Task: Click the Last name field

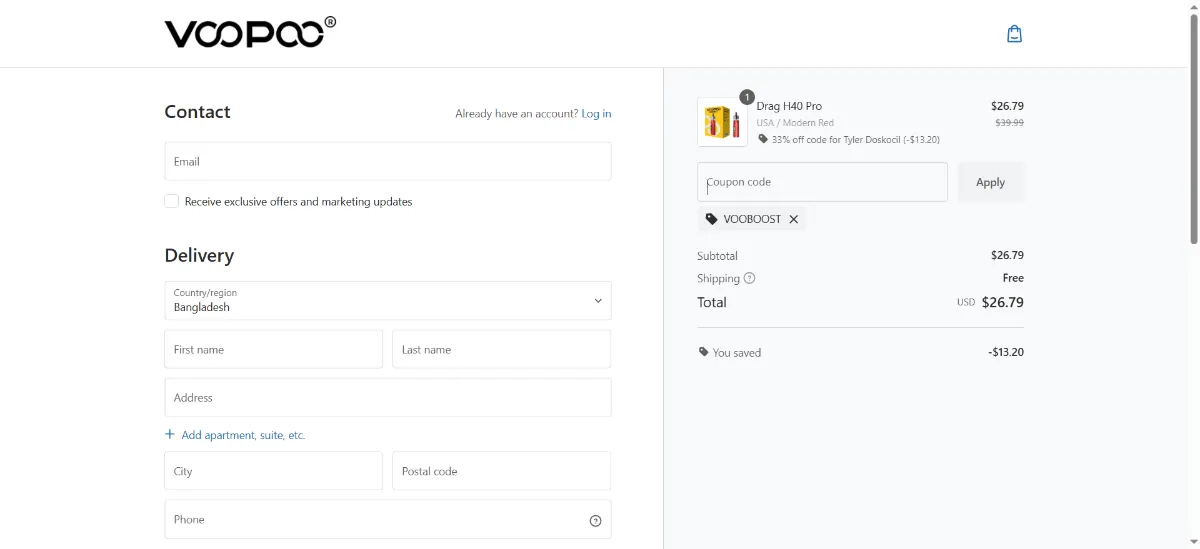Action: coord(502,350)
